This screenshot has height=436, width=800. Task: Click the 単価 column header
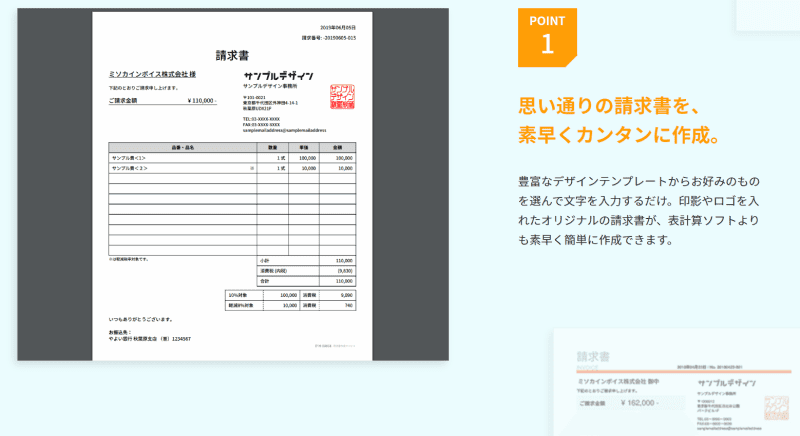click(304, 147)
